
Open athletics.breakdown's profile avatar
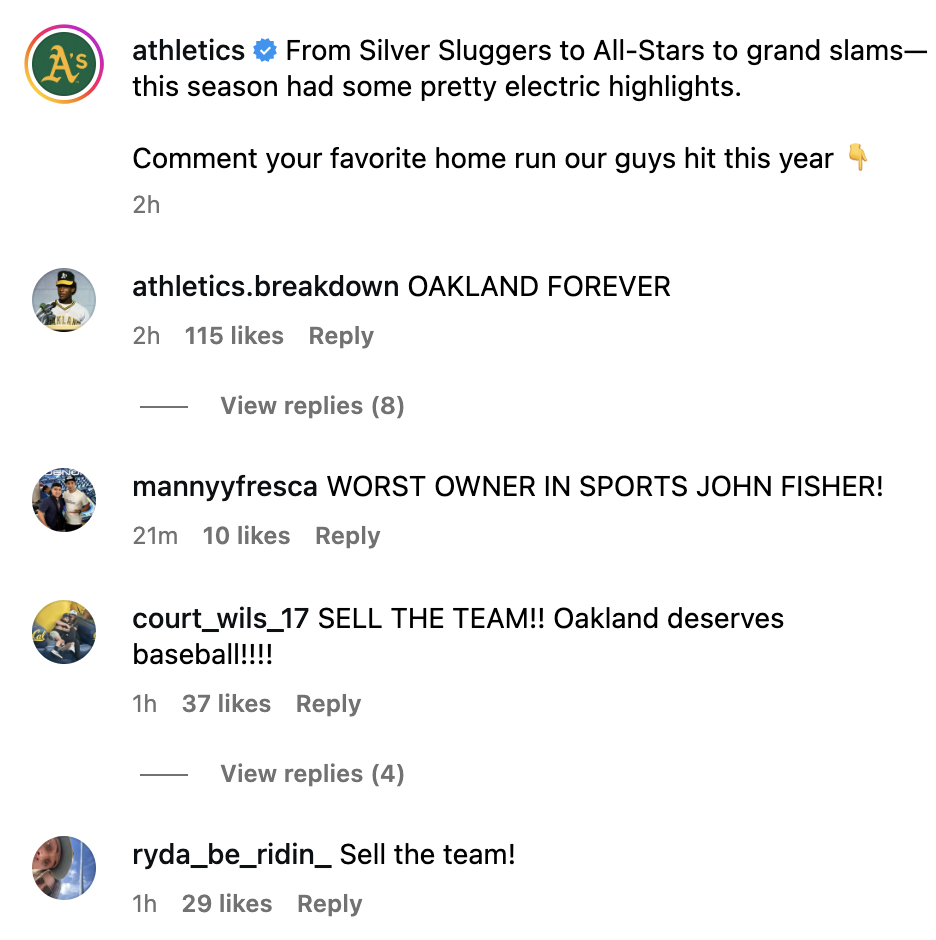[x=64, y=300]
